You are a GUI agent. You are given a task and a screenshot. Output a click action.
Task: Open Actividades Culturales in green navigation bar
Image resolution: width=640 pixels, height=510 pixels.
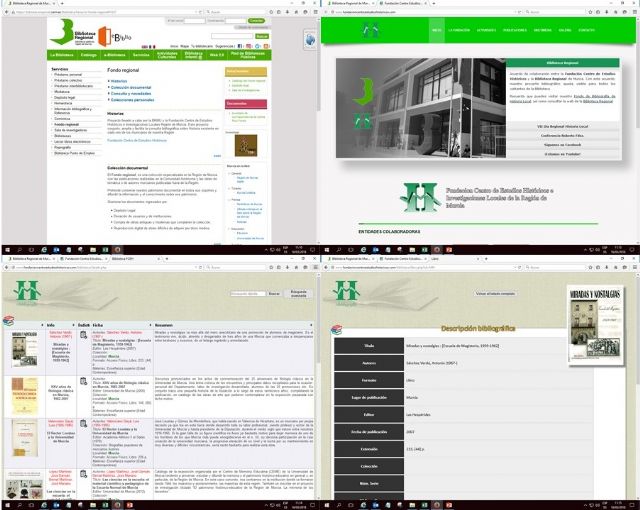(167, 55)
